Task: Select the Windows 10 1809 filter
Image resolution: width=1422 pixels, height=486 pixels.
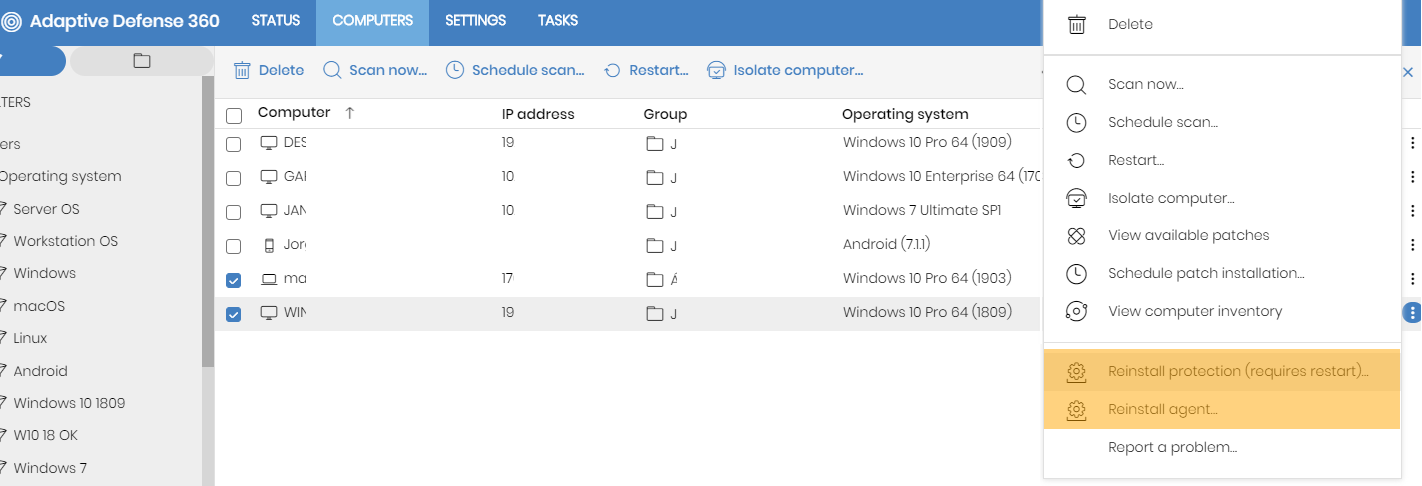Action: pos(69,403)
